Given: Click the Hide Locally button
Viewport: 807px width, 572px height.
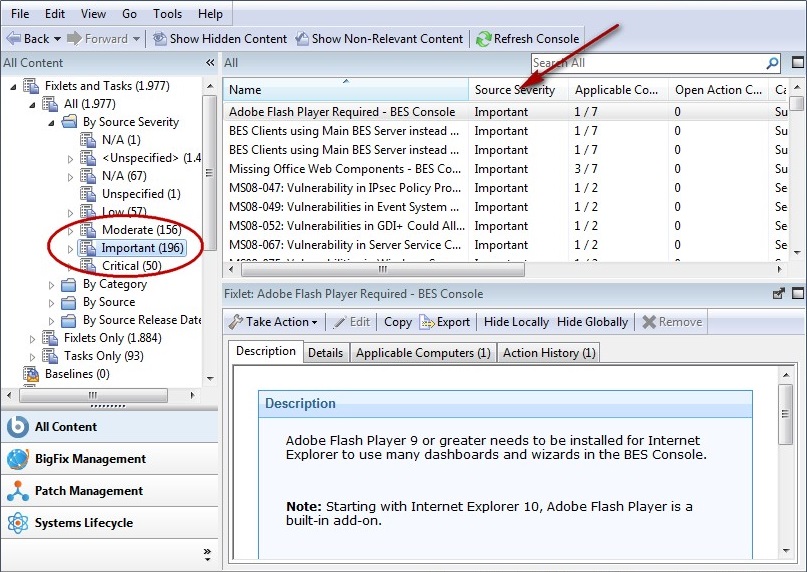Looking at the screenshot, I should (x=516, y=322).
